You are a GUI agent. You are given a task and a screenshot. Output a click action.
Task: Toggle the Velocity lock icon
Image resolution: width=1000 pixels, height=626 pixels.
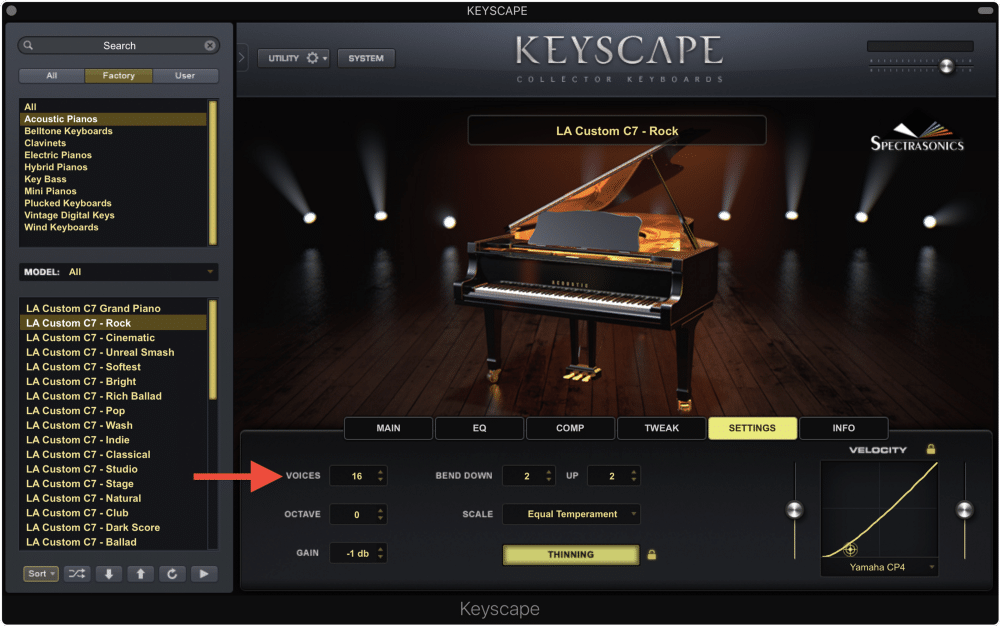(x=930, y=449)
